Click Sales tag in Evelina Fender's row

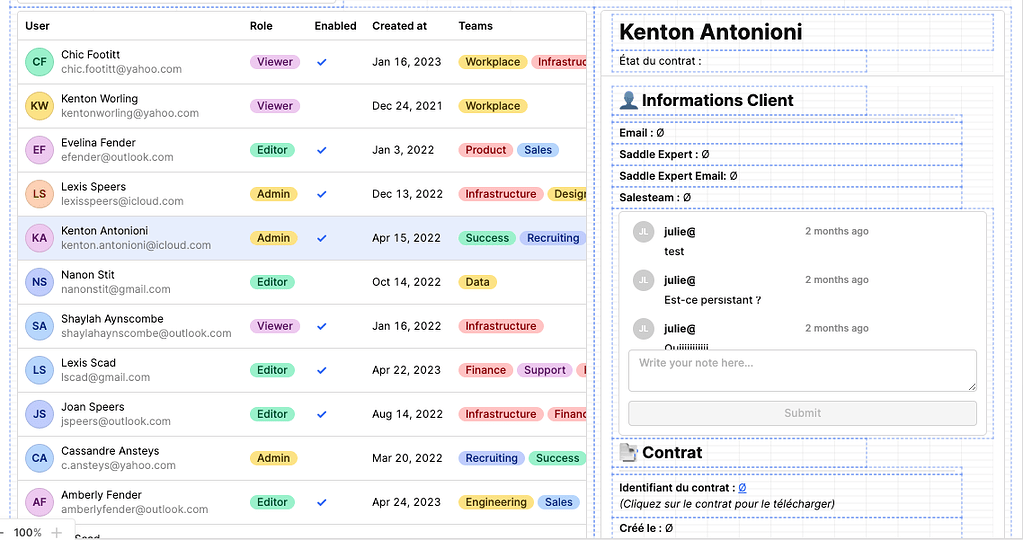pyautogui.click(x=538, y=150)
